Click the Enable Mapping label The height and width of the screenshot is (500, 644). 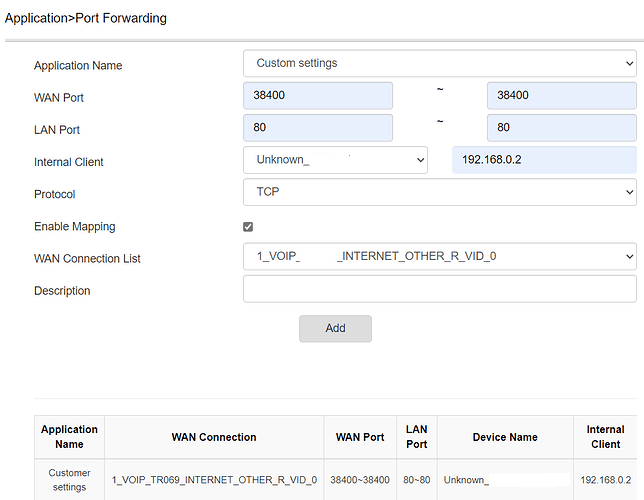pos(75,227)
